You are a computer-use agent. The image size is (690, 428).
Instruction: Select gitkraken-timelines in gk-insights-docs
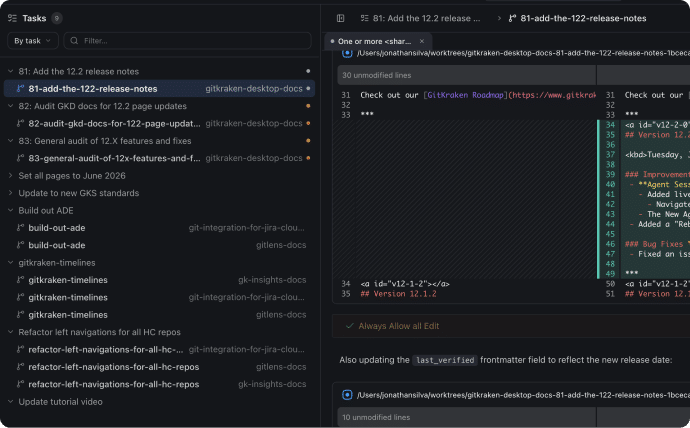click(159, 280)
